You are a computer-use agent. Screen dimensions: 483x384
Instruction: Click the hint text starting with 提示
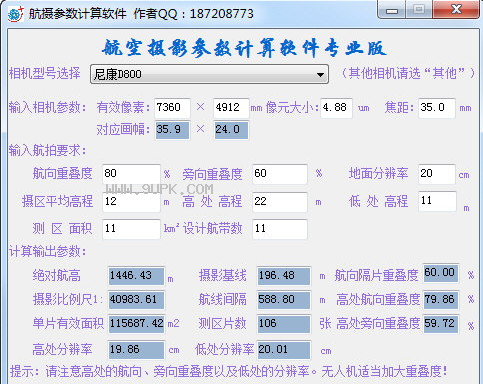pyautogui.click(x=229, y=371)
